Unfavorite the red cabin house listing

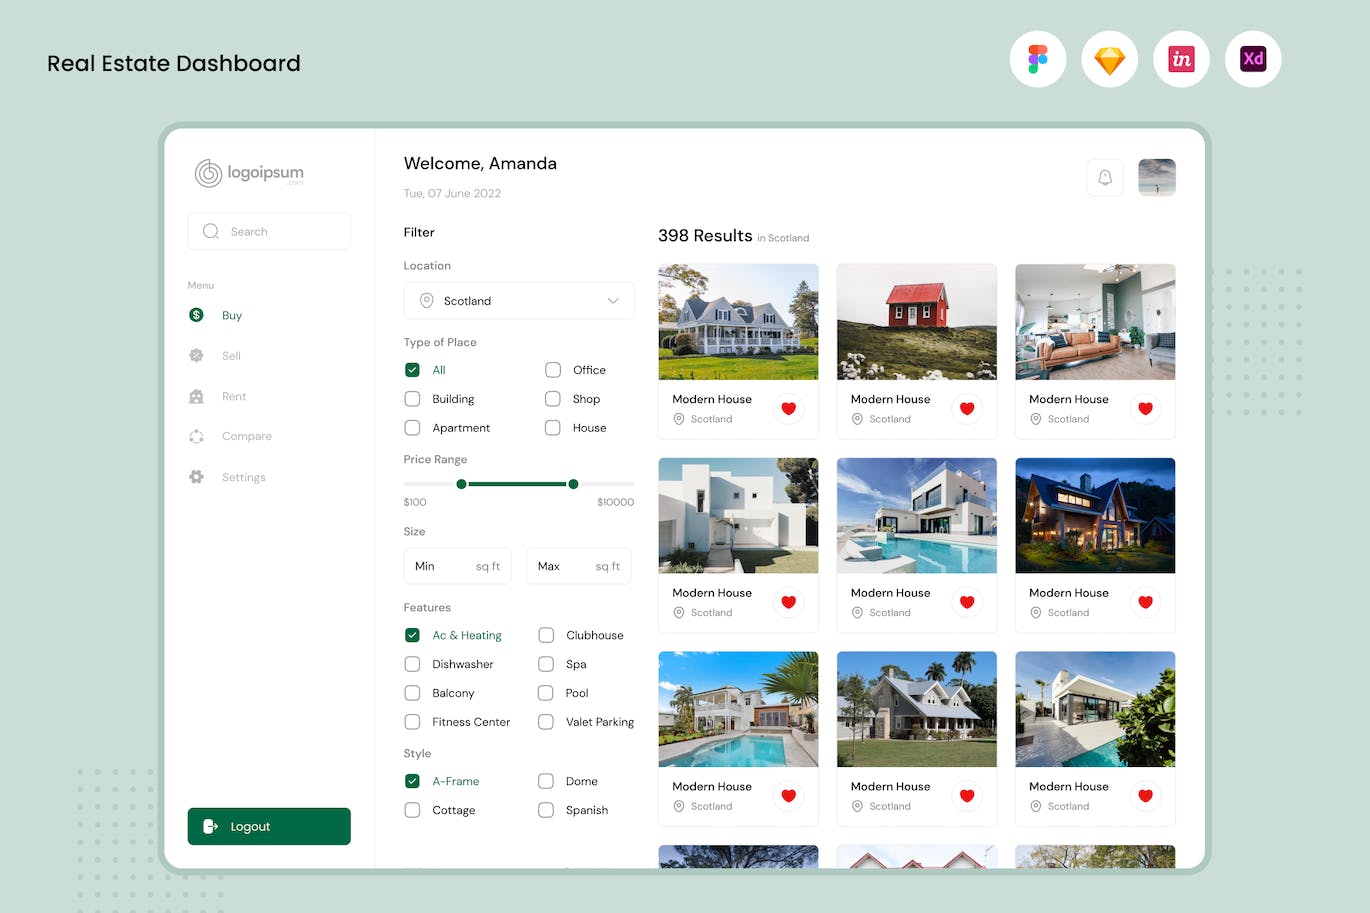966,408
